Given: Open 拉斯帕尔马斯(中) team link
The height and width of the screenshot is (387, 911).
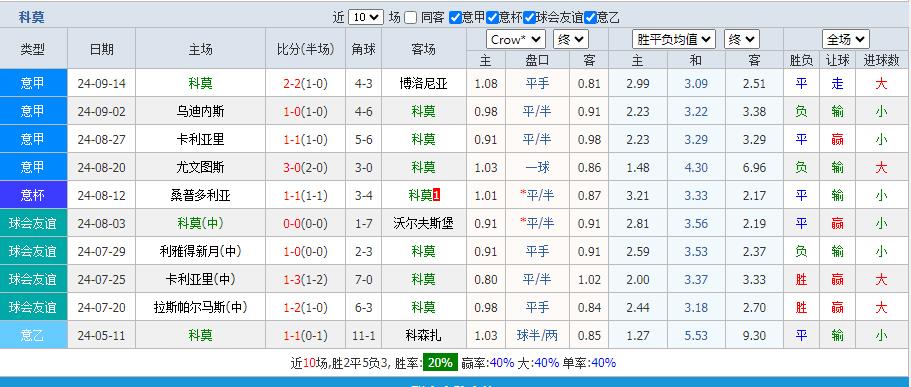Looking at the screenshot, I should (x=200, y=307).
